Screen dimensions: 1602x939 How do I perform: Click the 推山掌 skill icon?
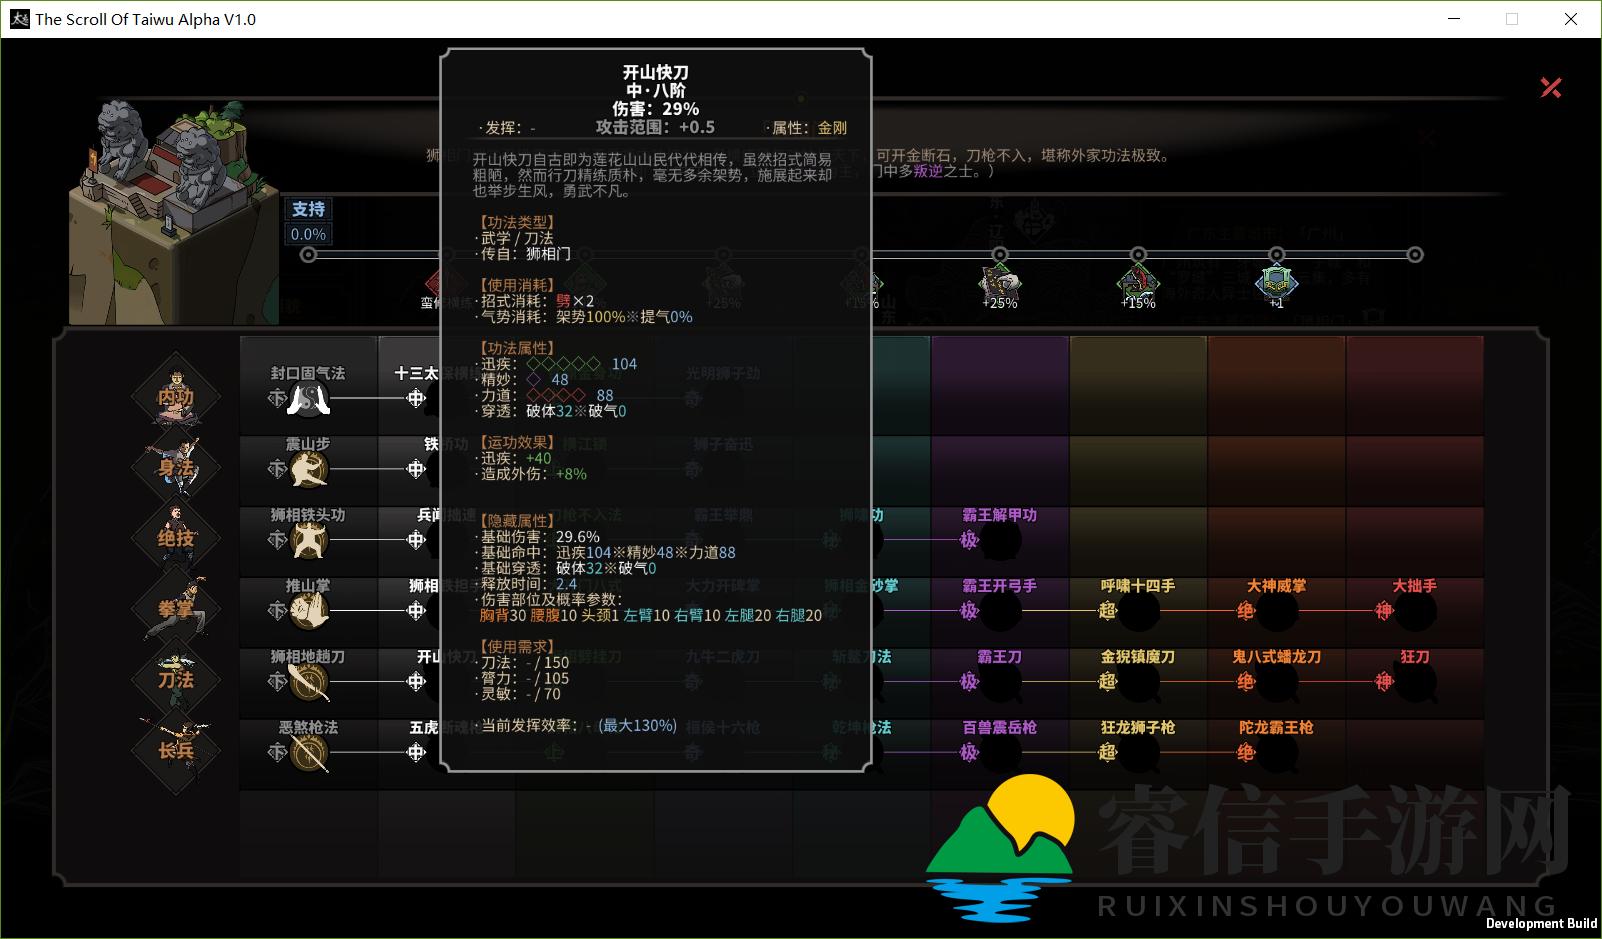[309, 611]
